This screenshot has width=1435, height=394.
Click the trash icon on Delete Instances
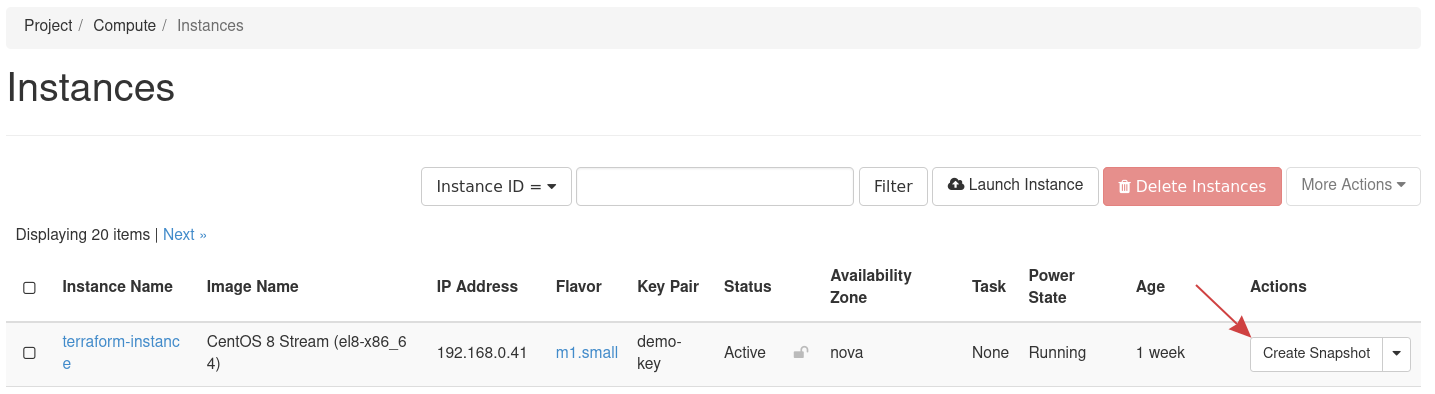(1124, 186)
